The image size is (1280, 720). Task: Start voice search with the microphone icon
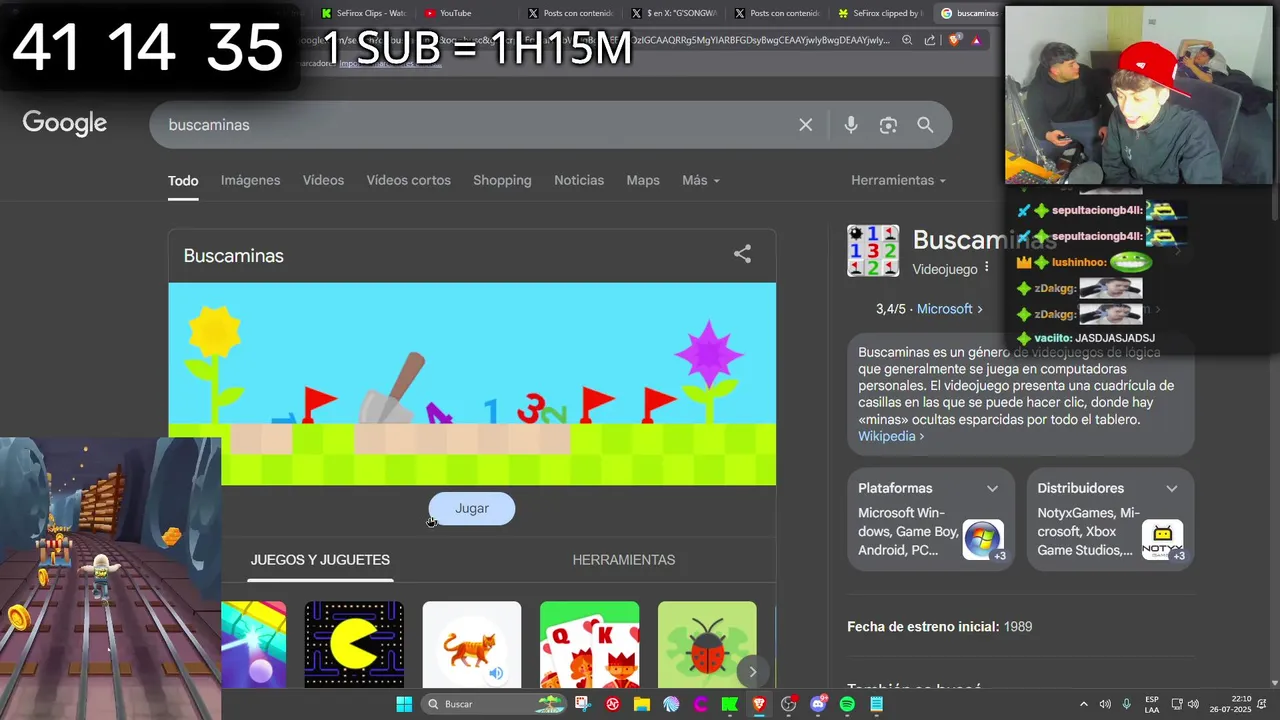point(851,125)
